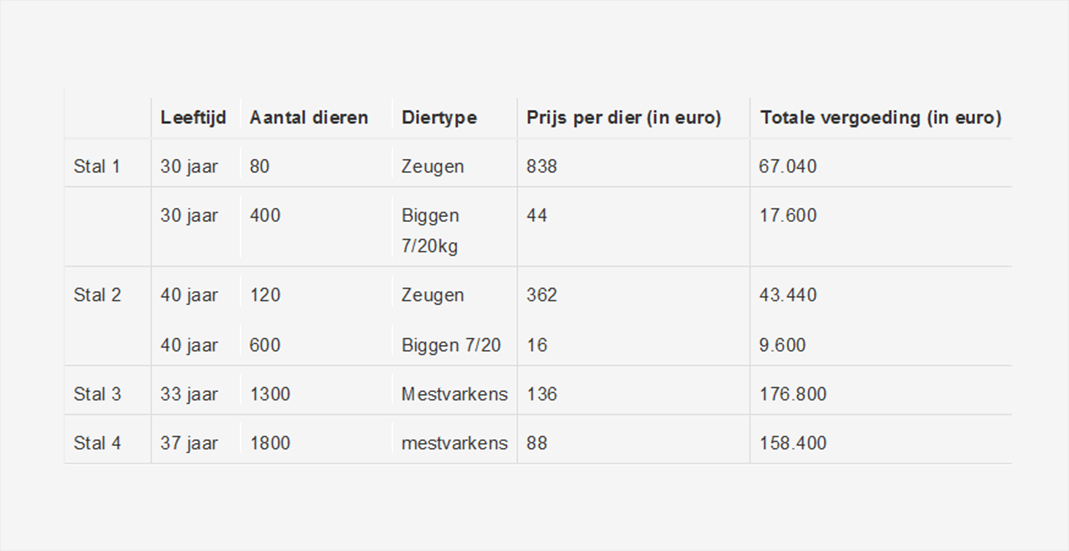Click the Diertype column header
1069x551 pixels.
(x=439, y=118)
